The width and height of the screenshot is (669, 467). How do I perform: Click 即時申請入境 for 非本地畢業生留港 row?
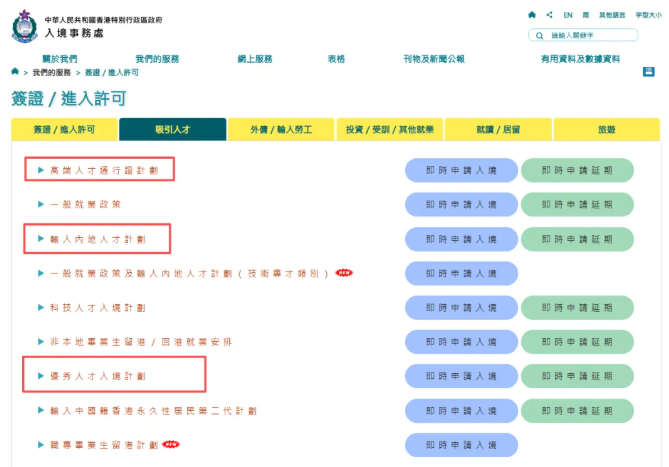tap(461, 342)
